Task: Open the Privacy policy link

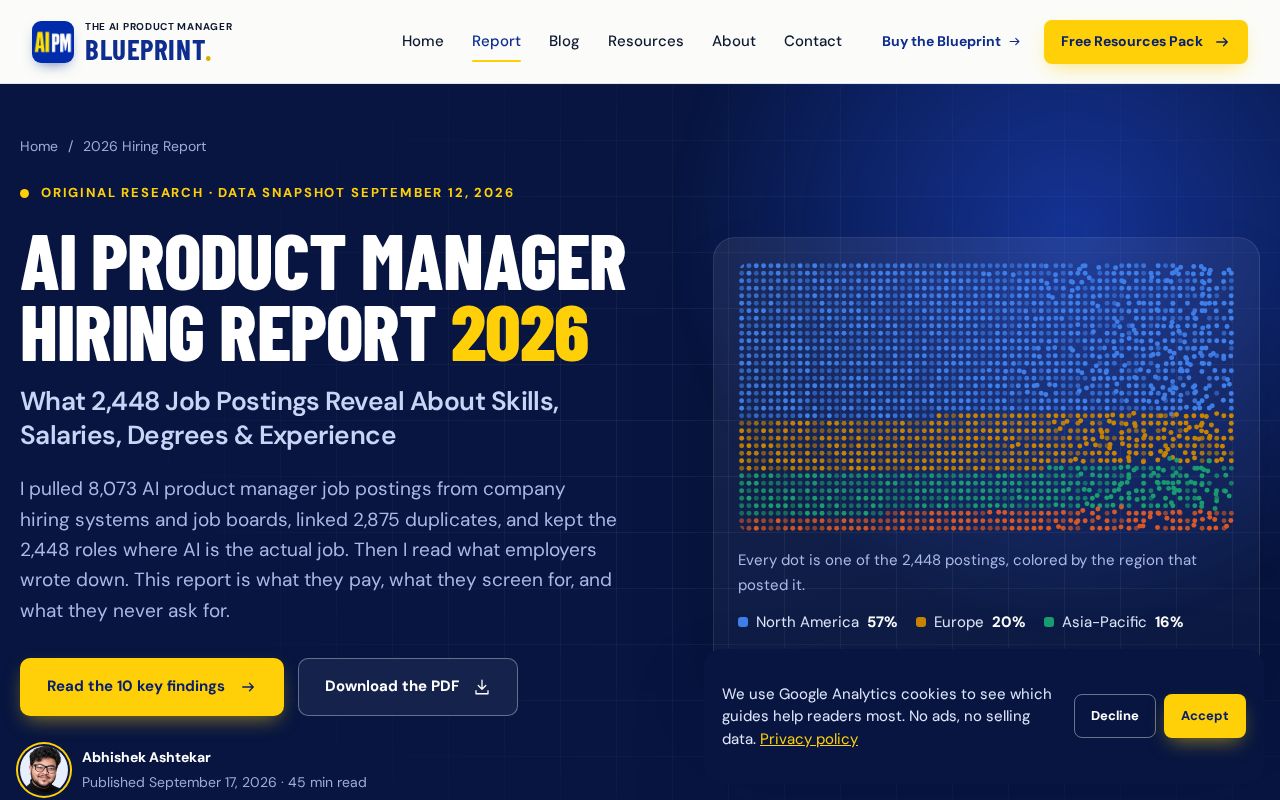Action: (x=809, y=739)
